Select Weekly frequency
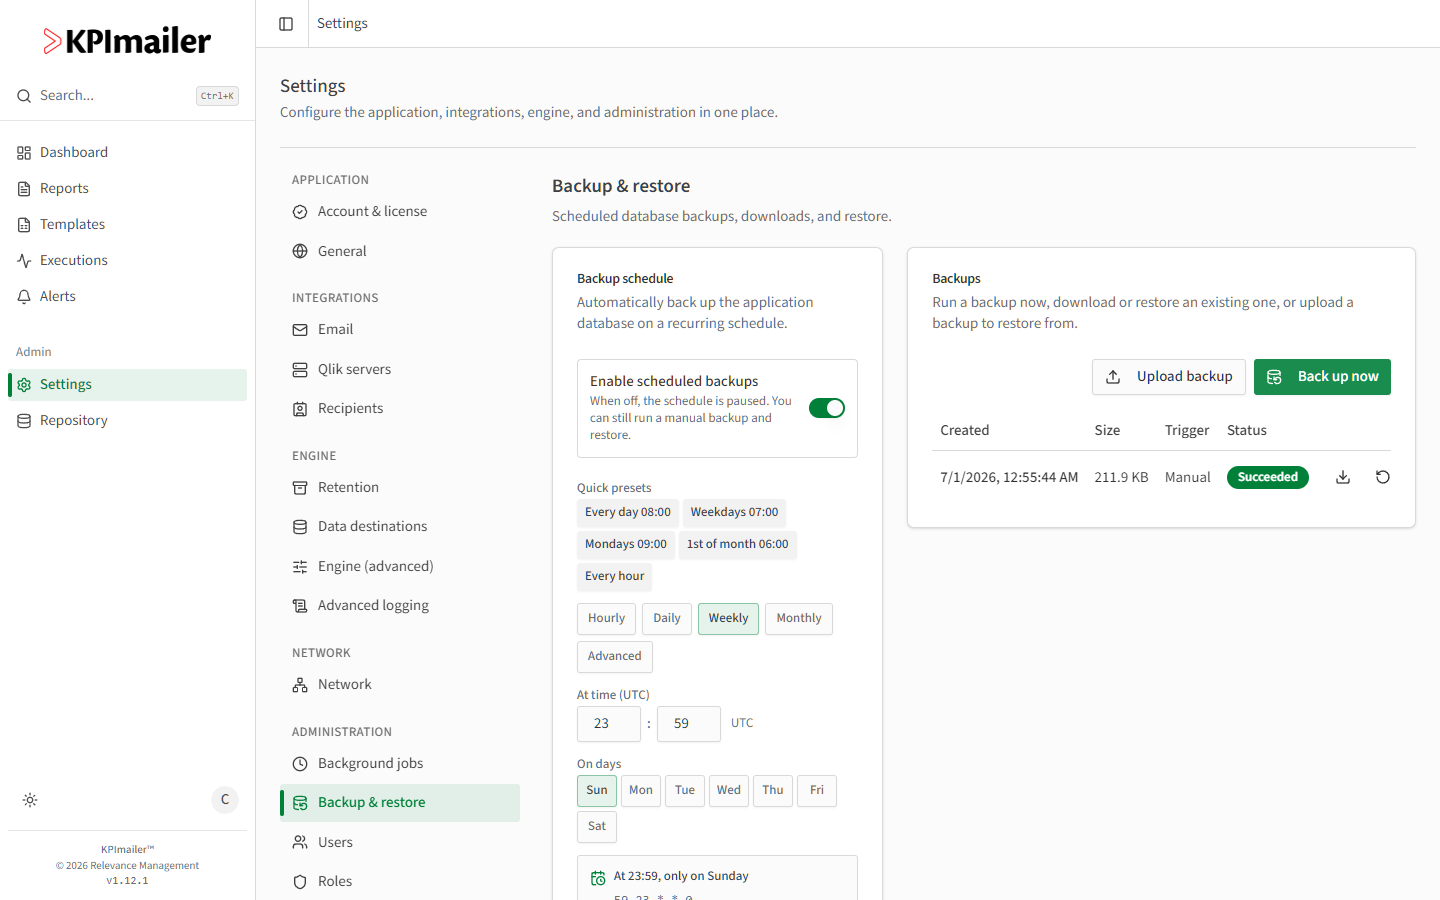This screenshot has height=900, width=1440. (x=728, y=619)
